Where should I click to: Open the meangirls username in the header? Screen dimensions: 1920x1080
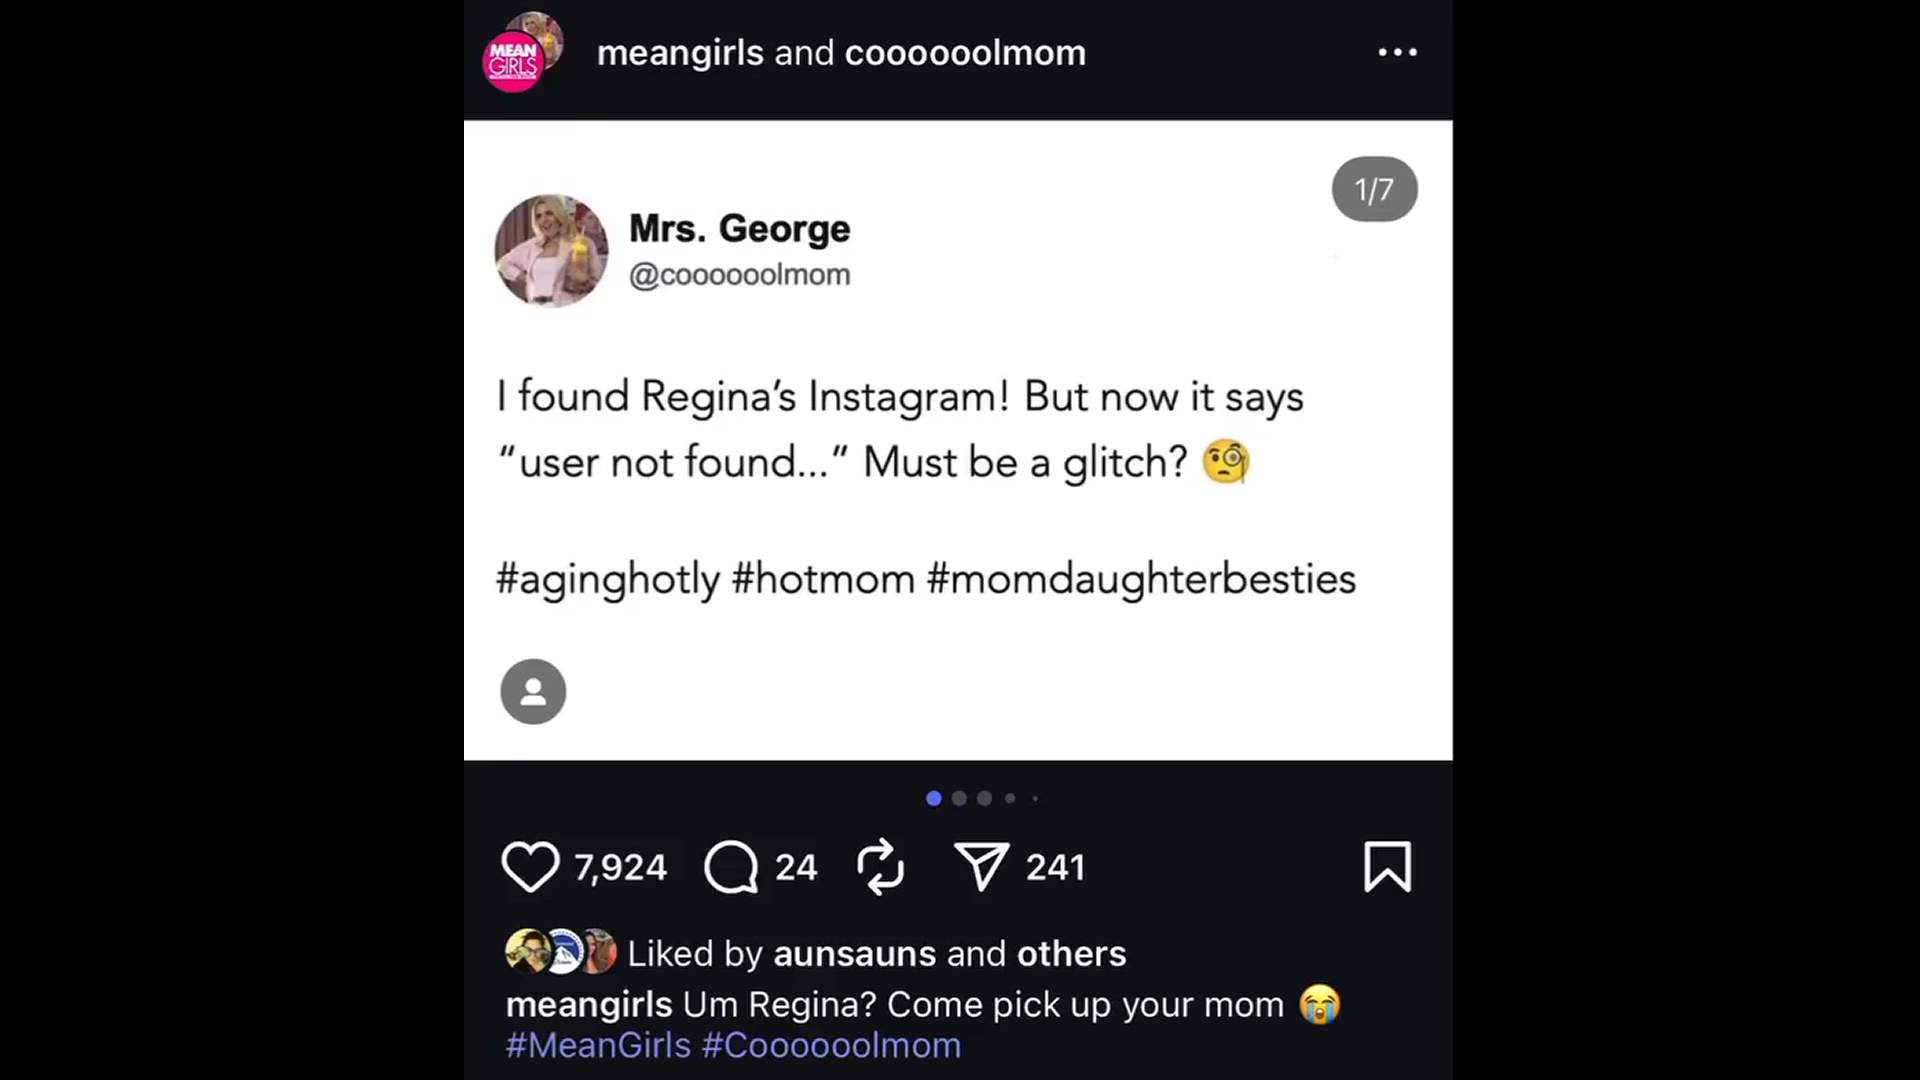680,52
